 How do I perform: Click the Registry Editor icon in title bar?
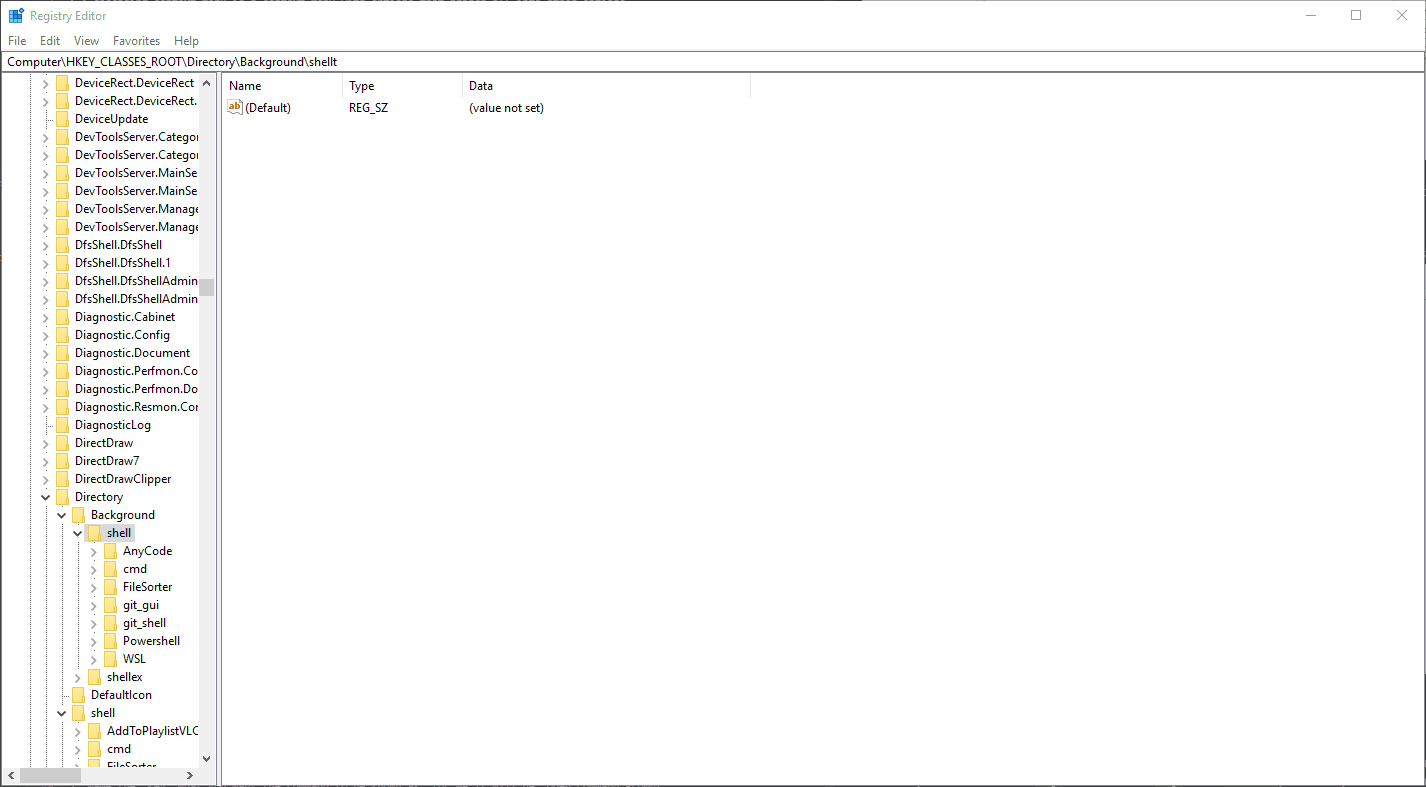point(15,15)
